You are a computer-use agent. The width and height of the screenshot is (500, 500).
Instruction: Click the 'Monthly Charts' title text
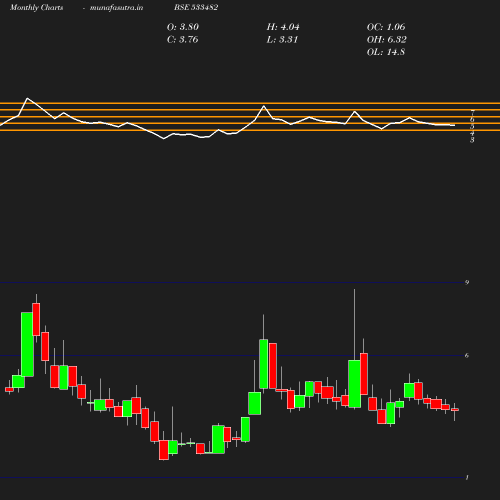click(x=37, y=8)
